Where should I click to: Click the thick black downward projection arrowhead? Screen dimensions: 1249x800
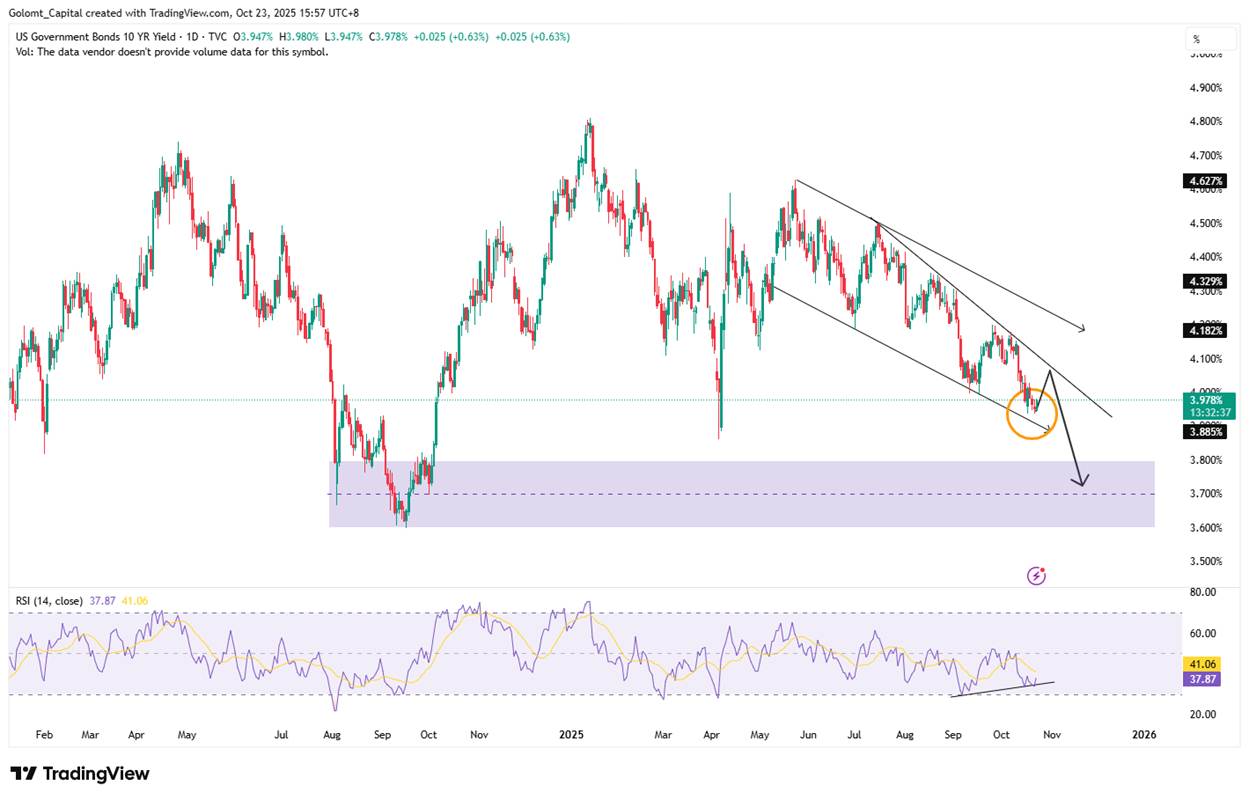pyautogui.click(x=1079, y=482)
